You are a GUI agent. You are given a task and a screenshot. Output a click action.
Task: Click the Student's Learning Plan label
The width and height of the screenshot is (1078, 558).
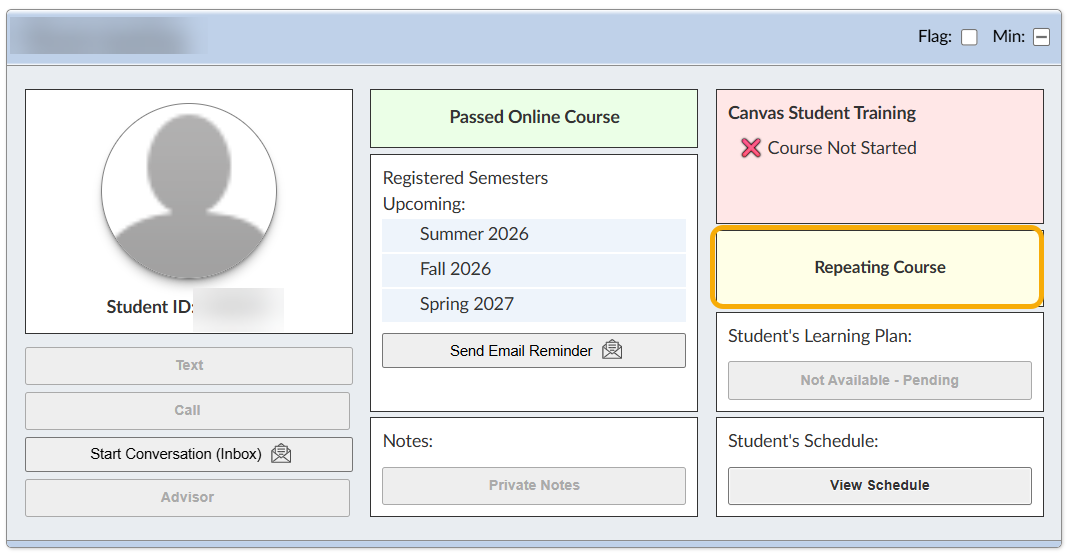[x=820, y=336]
